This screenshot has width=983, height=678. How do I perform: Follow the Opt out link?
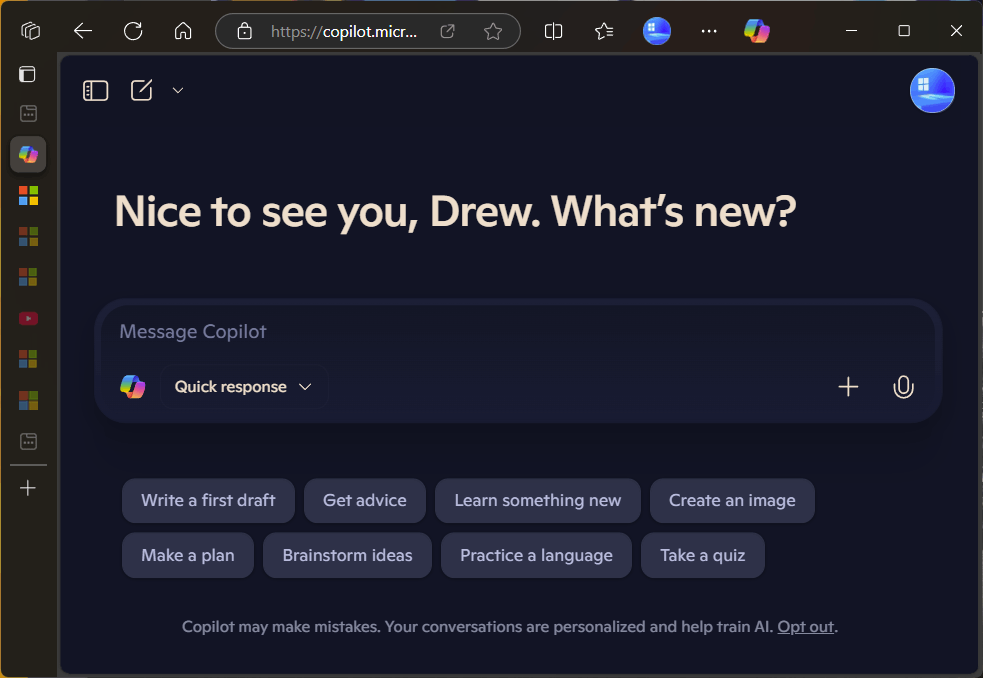coord(806,627)
